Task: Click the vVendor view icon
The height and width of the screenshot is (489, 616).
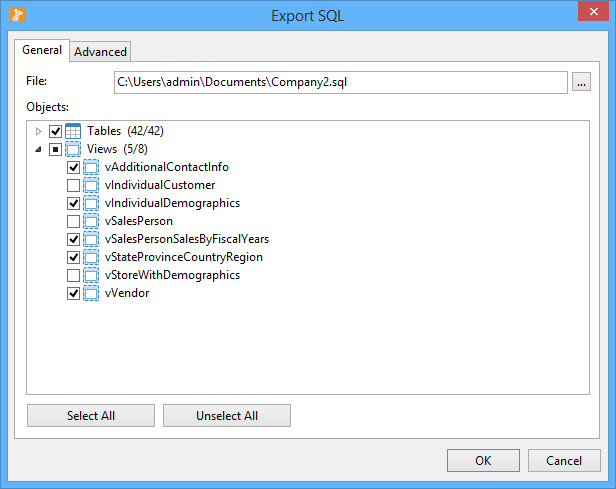Action: pyautogui.click(x=91, y=293)
